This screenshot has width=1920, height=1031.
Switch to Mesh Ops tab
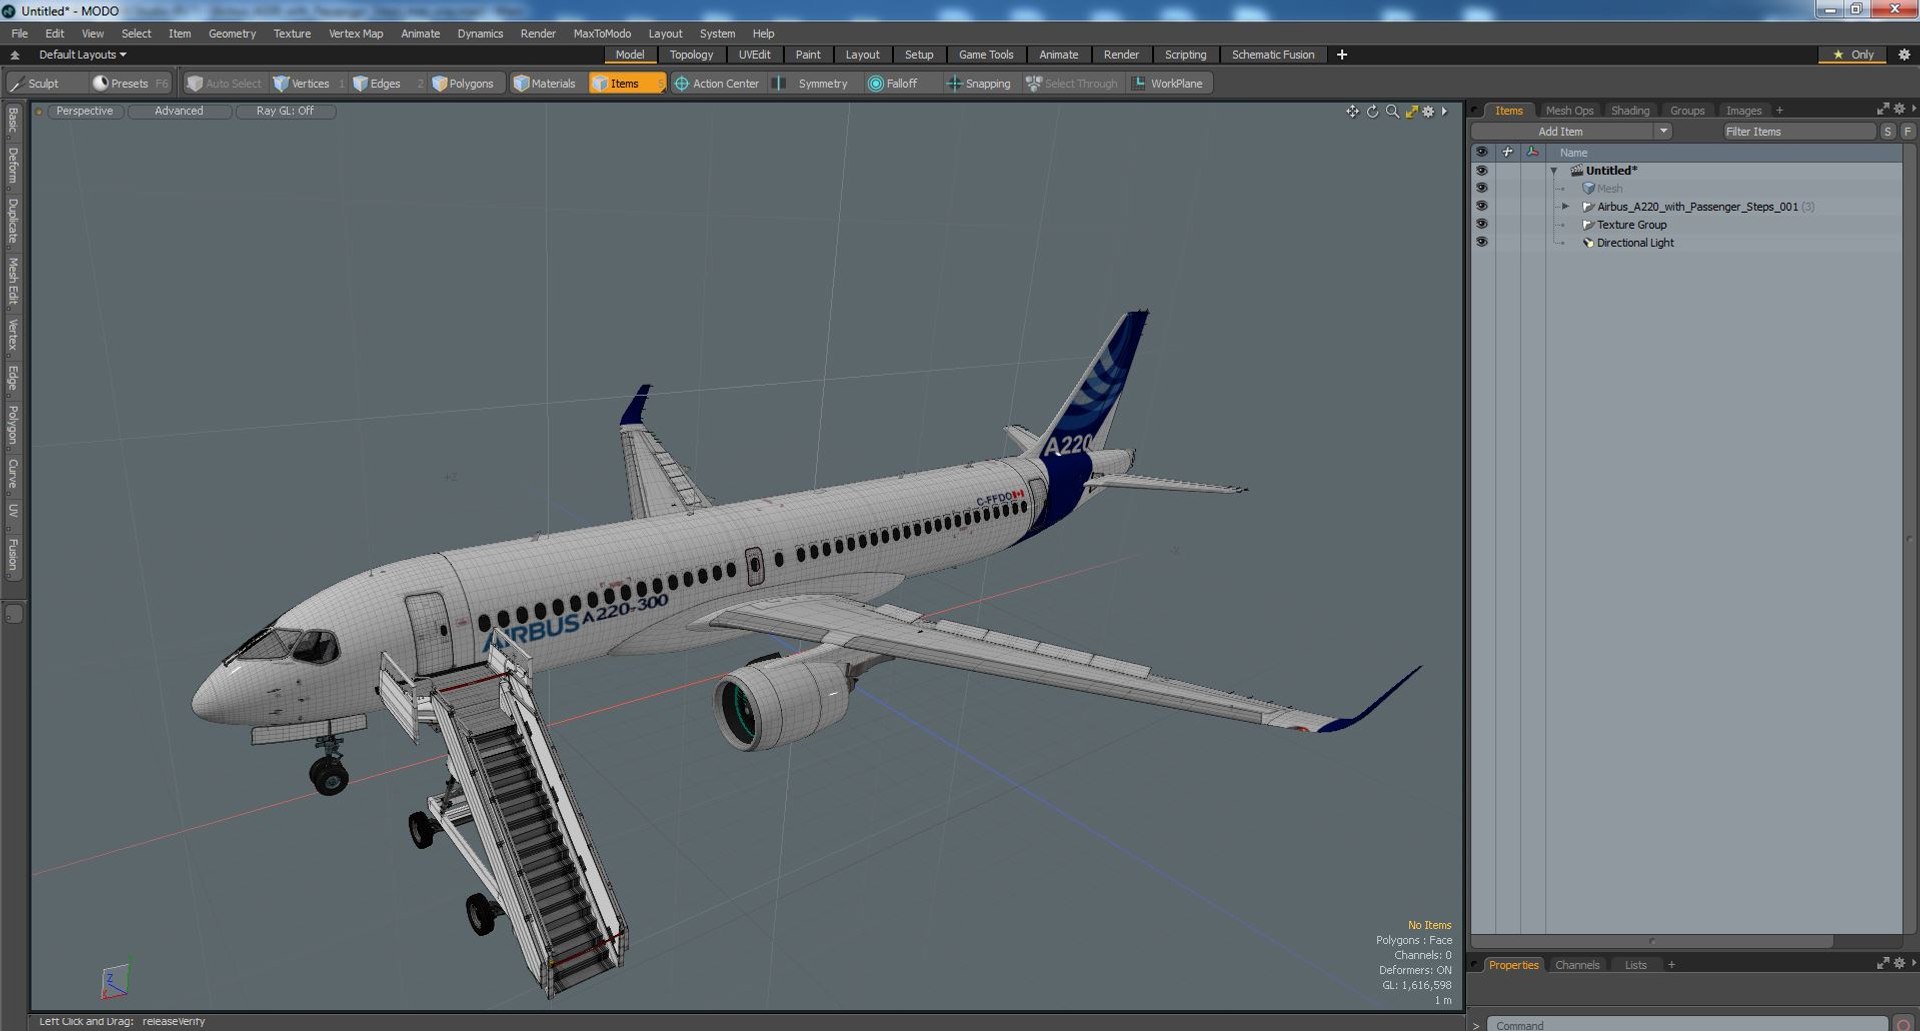coord(1569,111)
